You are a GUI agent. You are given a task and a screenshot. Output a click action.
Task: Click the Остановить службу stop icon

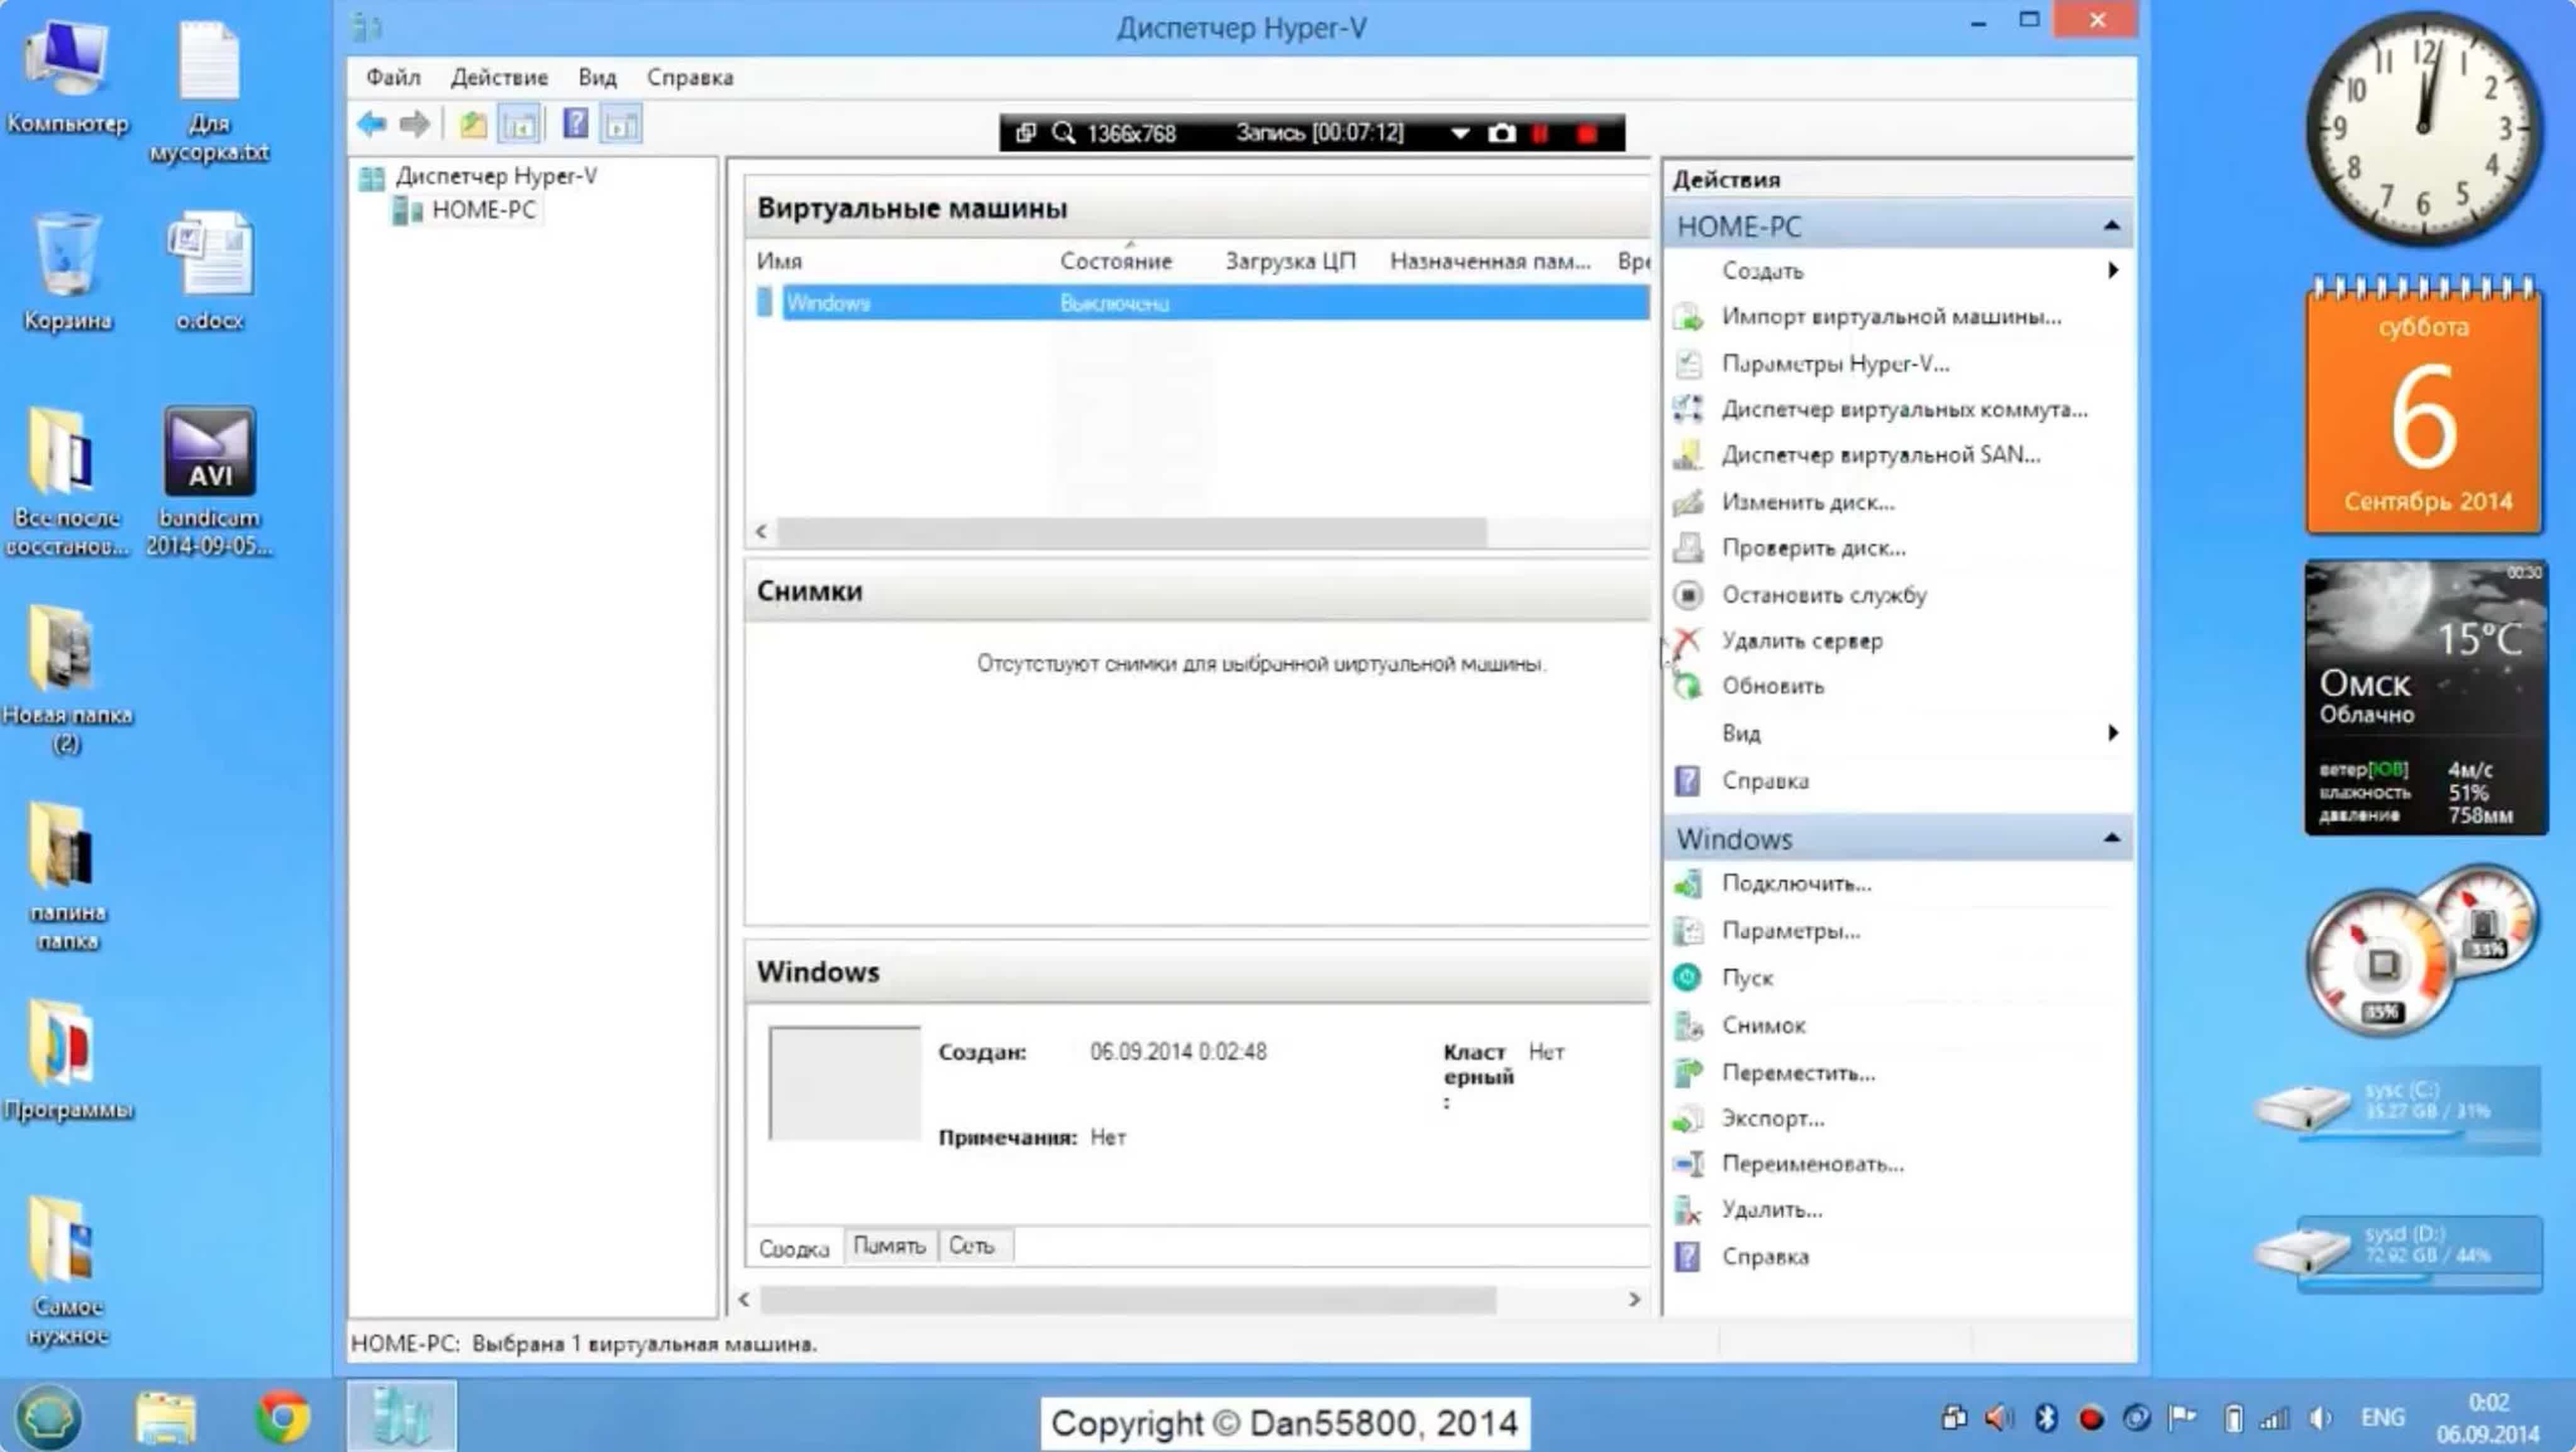pos(1688,595)
